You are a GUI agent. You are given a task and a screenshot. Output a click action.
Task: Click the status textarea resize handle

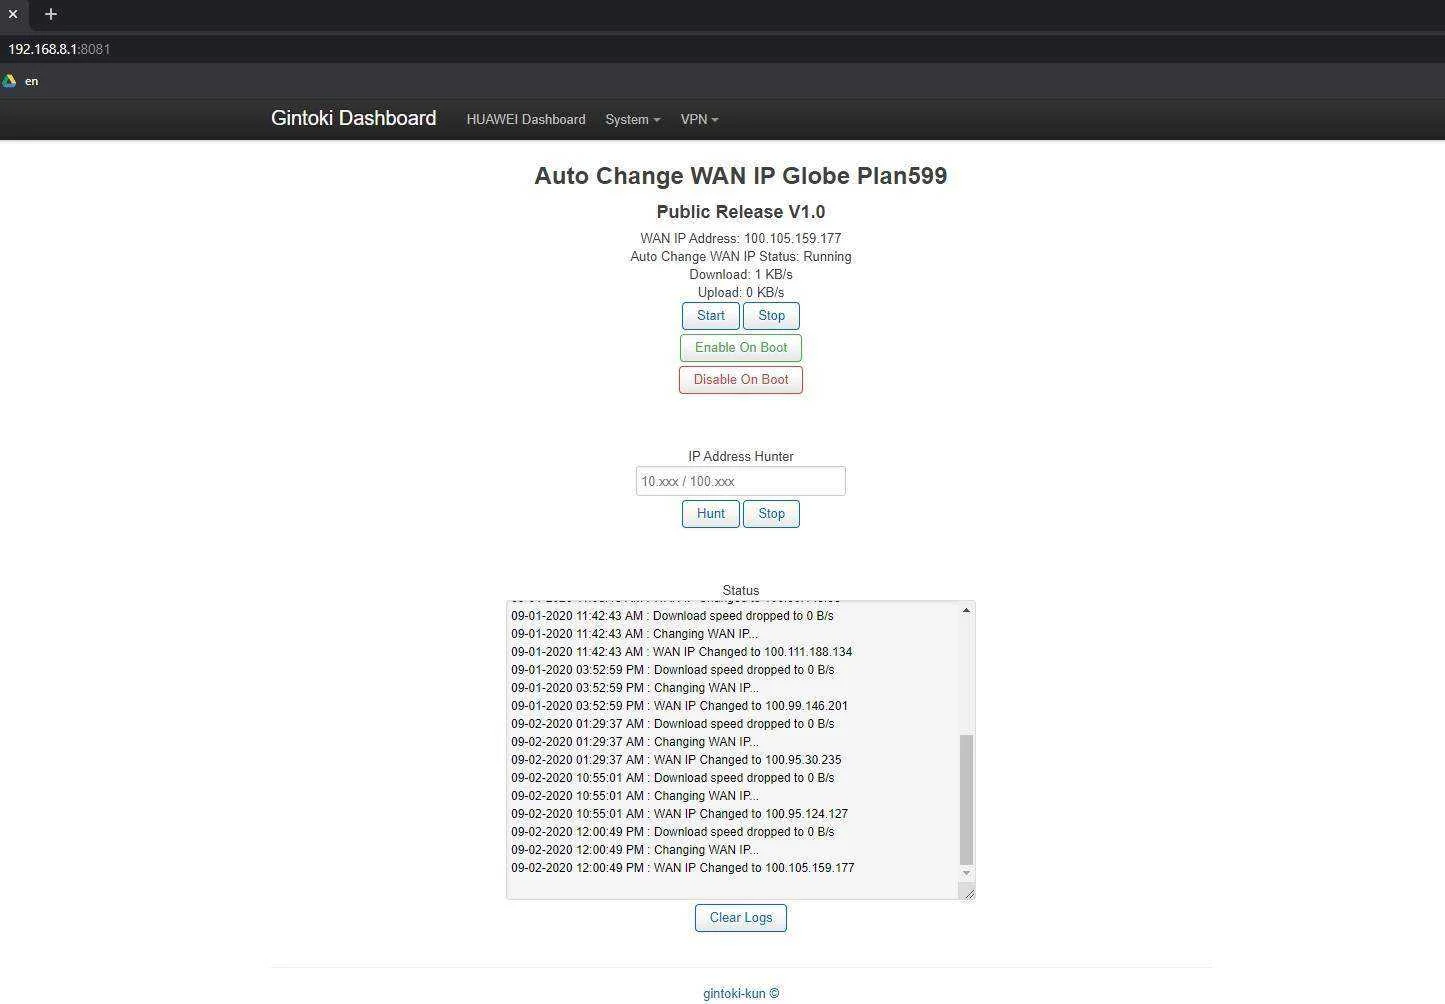tap(967, 892)
